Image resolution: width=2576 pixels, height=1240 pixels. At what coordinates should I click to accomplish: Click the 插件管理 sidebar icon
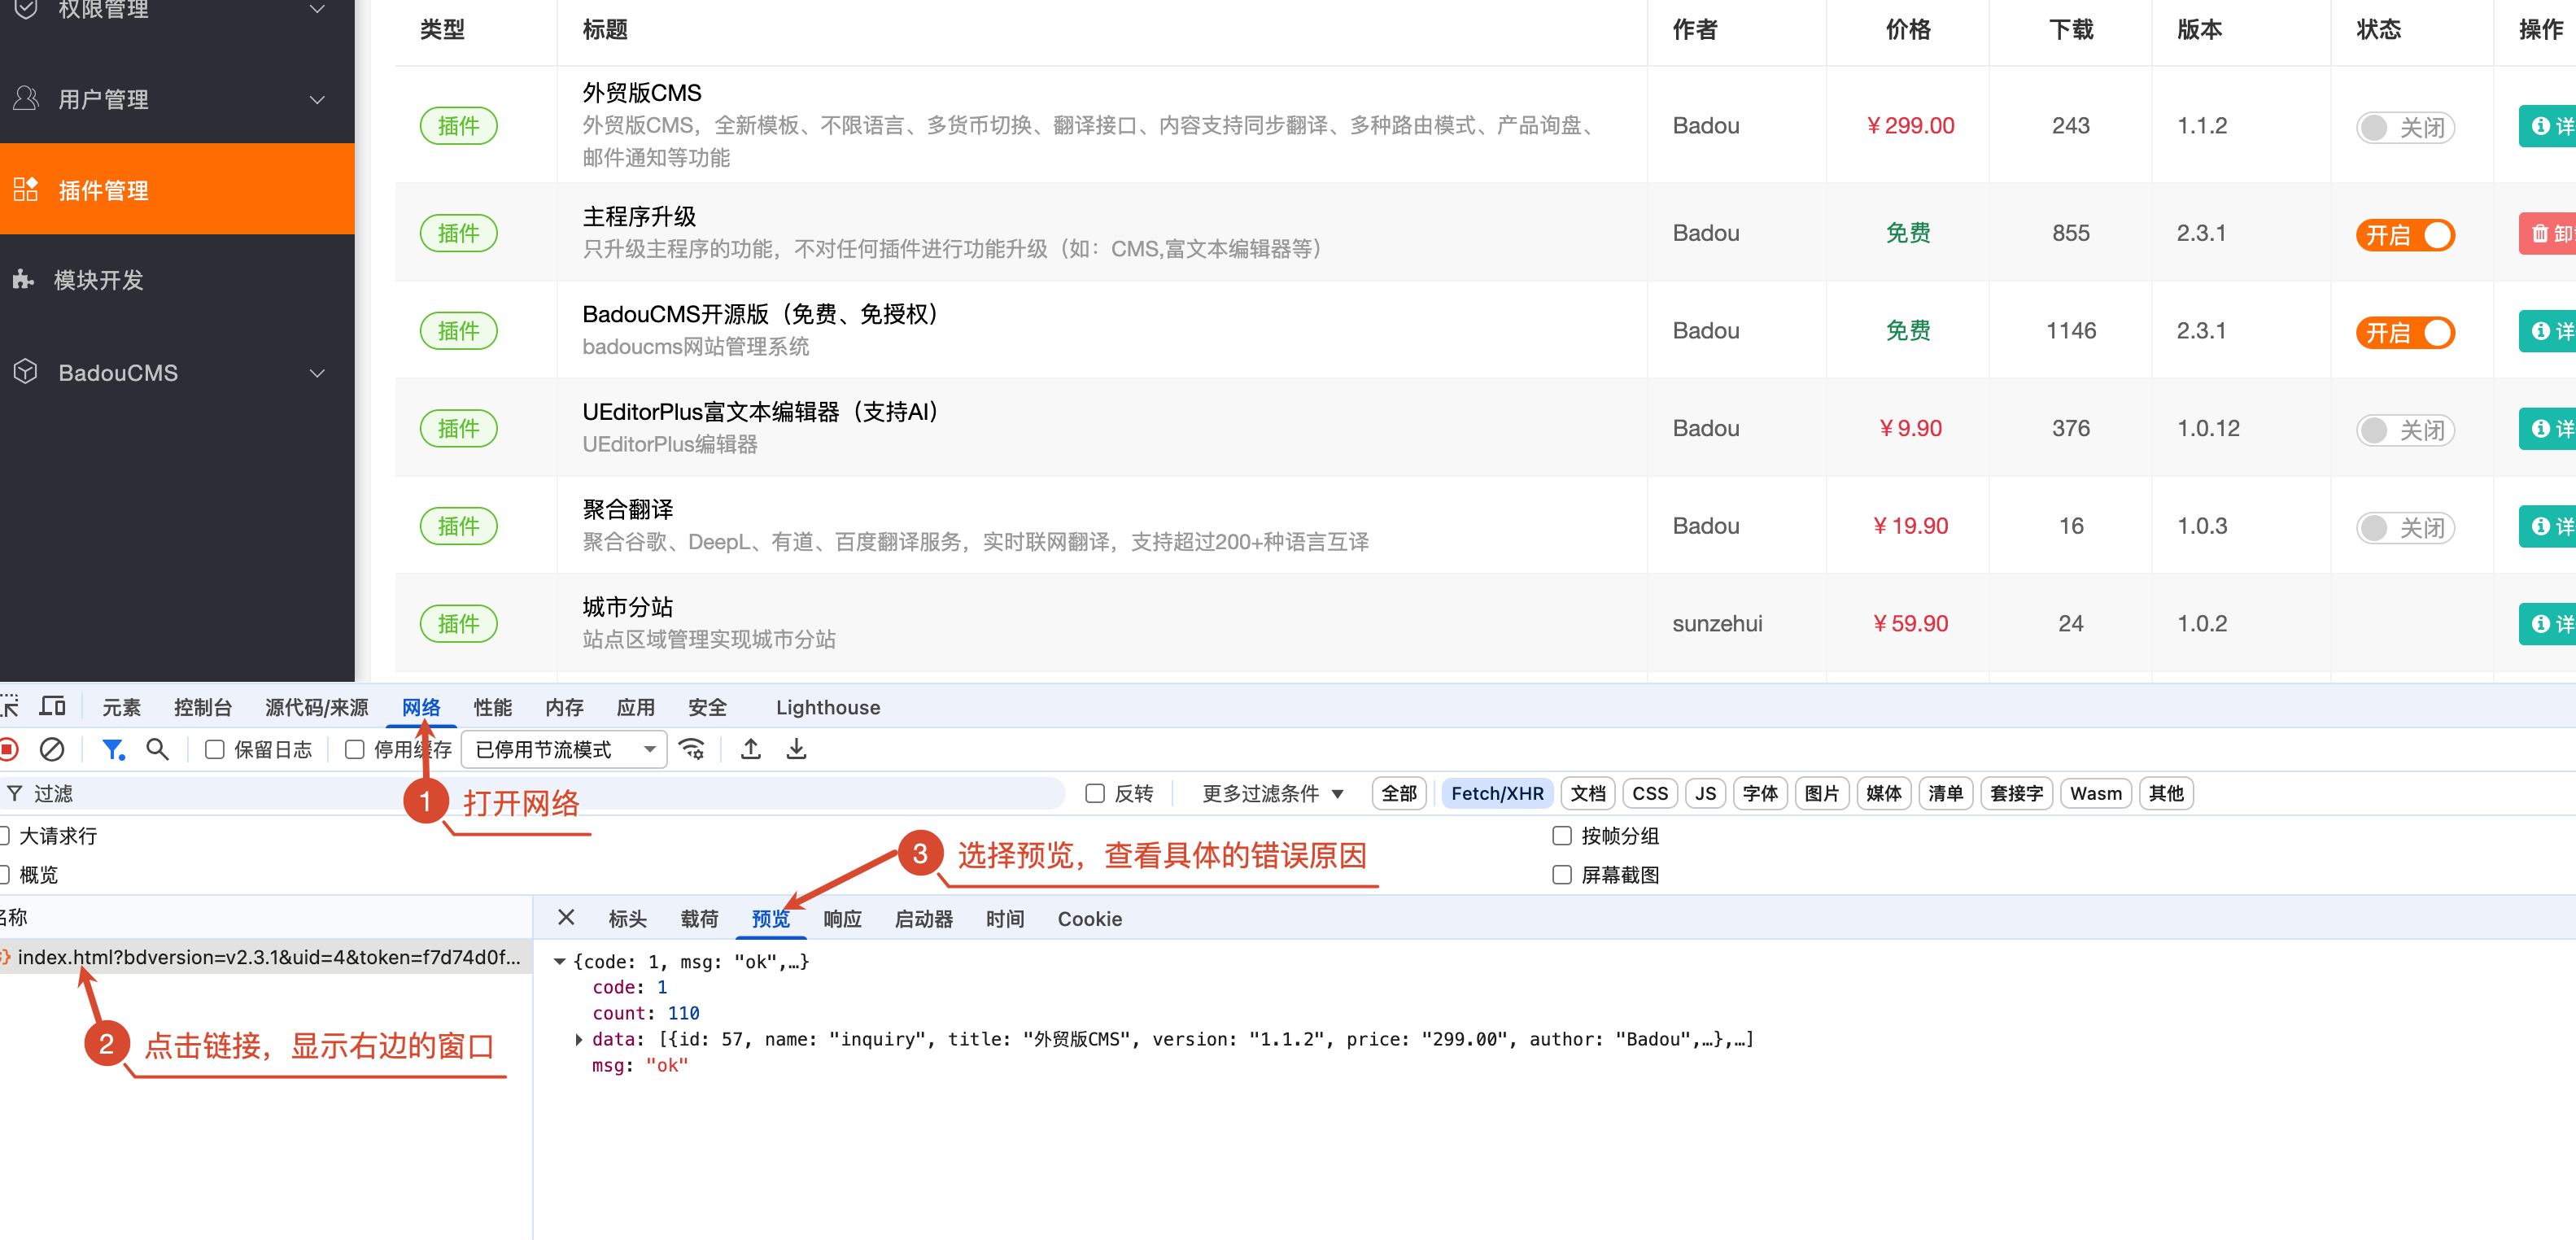pos(26,189)
